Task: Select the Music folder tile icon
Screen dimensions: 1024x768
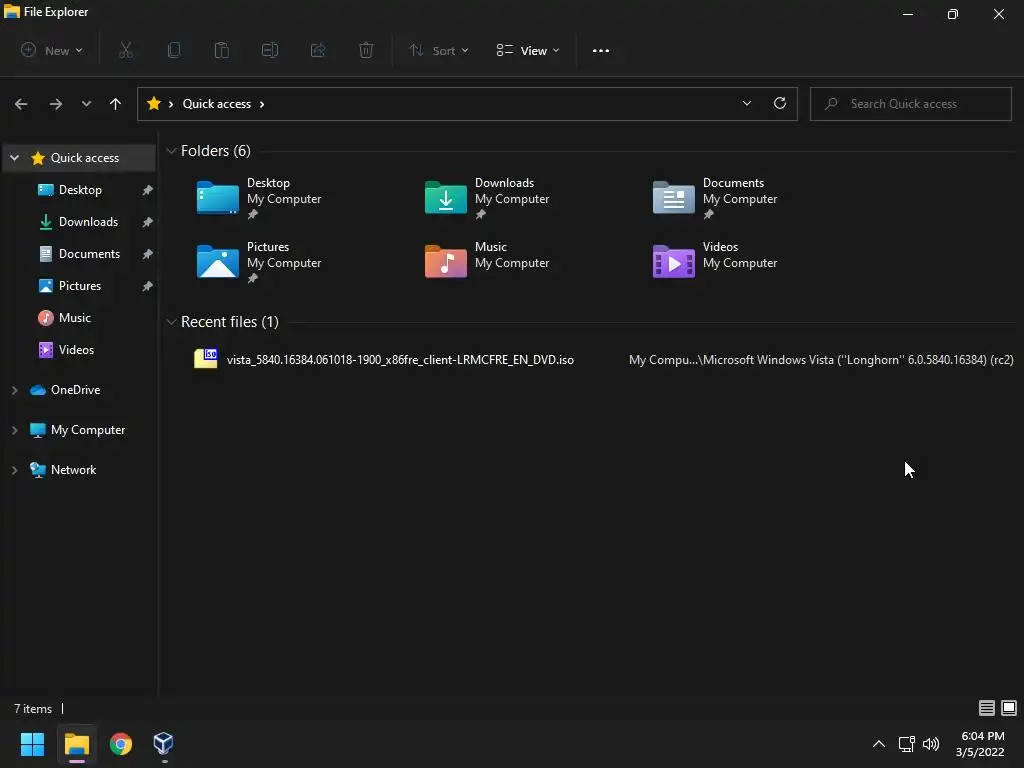Action: click(445, 262)
